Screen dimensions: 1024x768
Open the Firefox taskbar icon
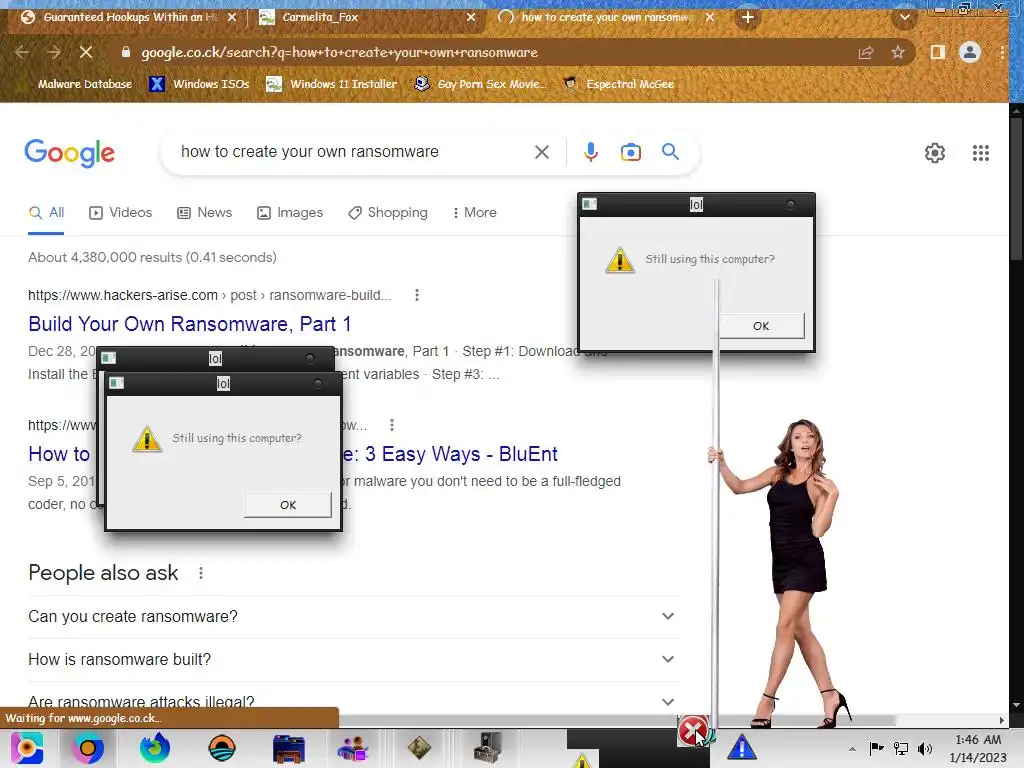[155, 748]
